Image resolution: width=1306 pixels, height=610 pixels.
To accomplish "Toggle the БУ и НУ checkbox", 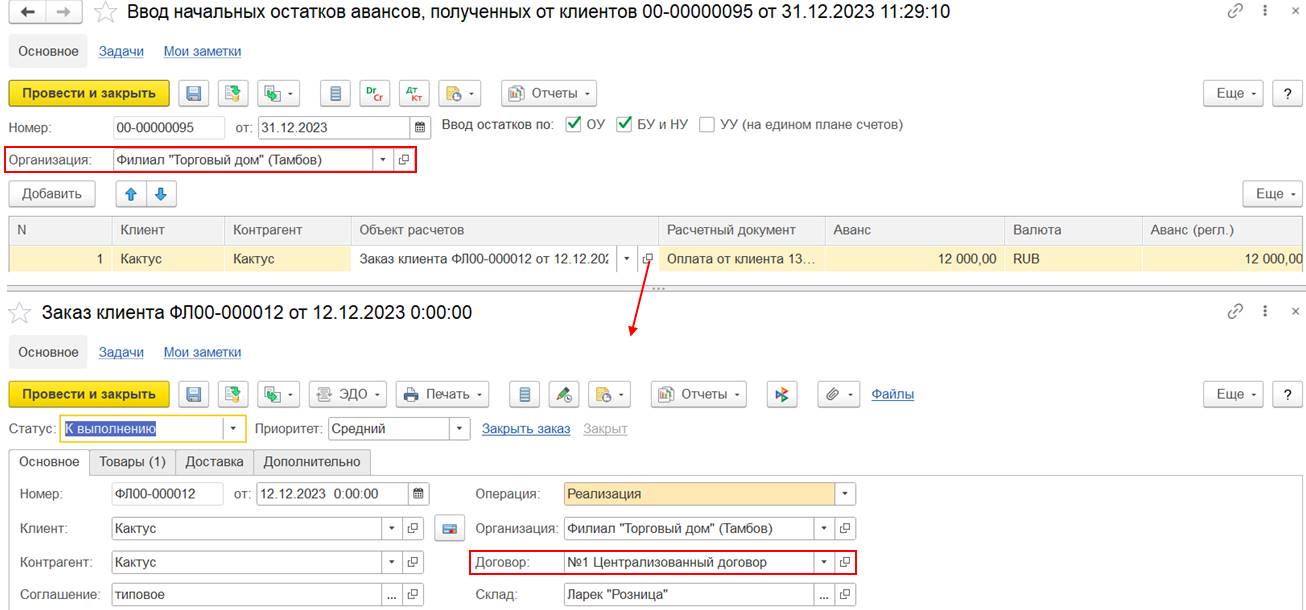I will (625, 125).
